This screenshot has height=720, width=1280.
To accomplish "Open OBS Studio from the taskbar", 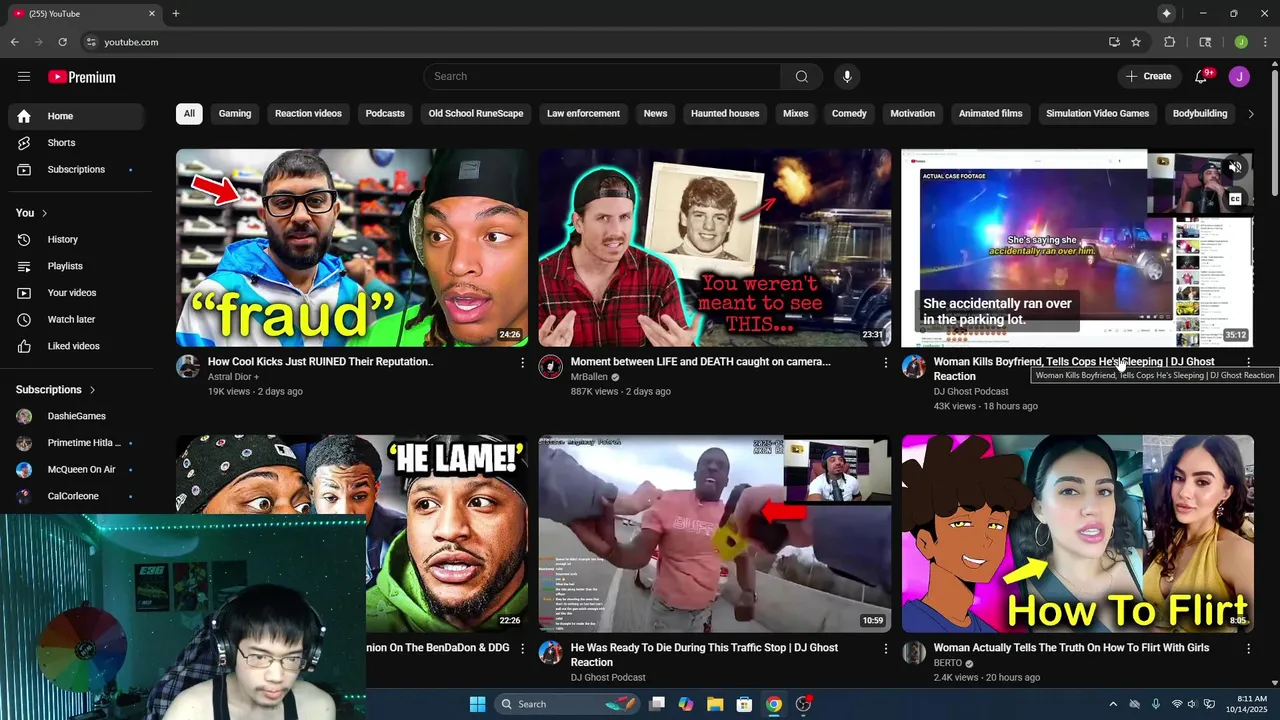I will click(x=803, y=704).
